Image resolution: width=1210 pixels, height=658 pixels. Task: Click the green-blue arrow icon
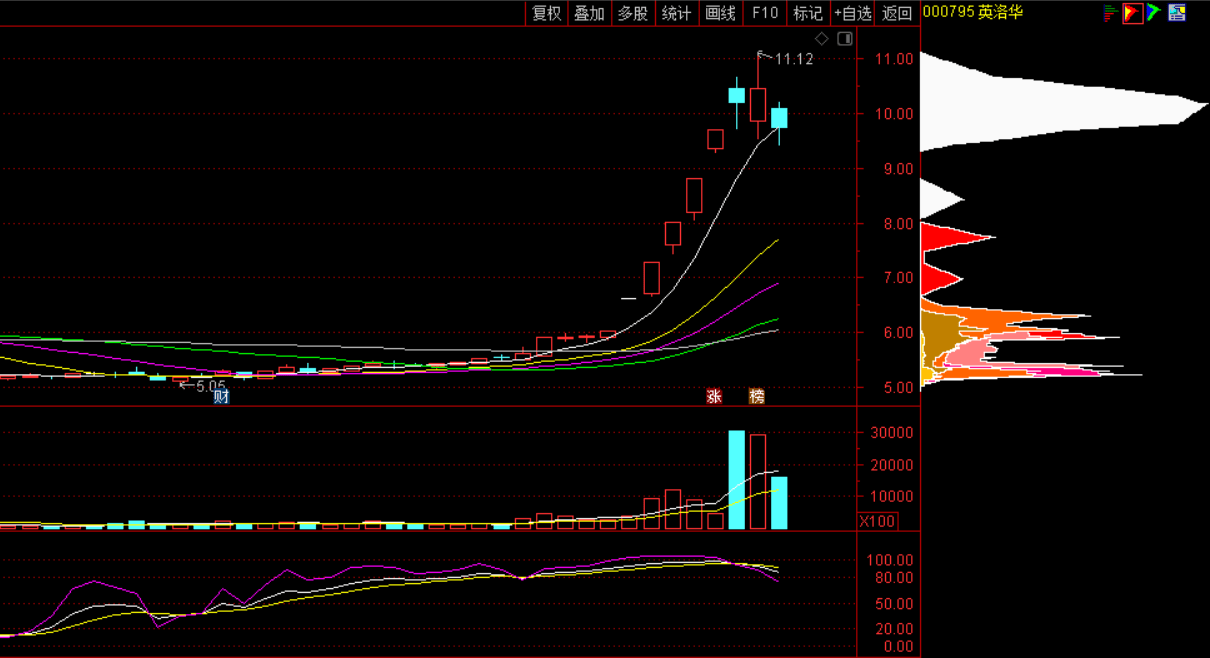click(x=1154, y=13)
